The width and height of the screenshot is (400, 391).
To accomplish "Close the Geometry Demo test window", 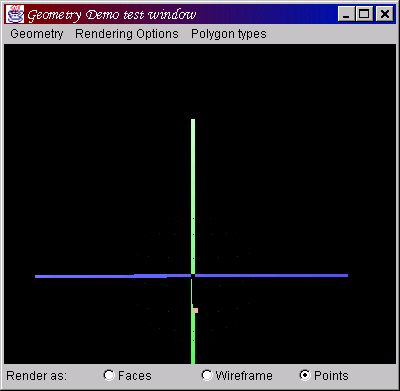I will [384, 14].
